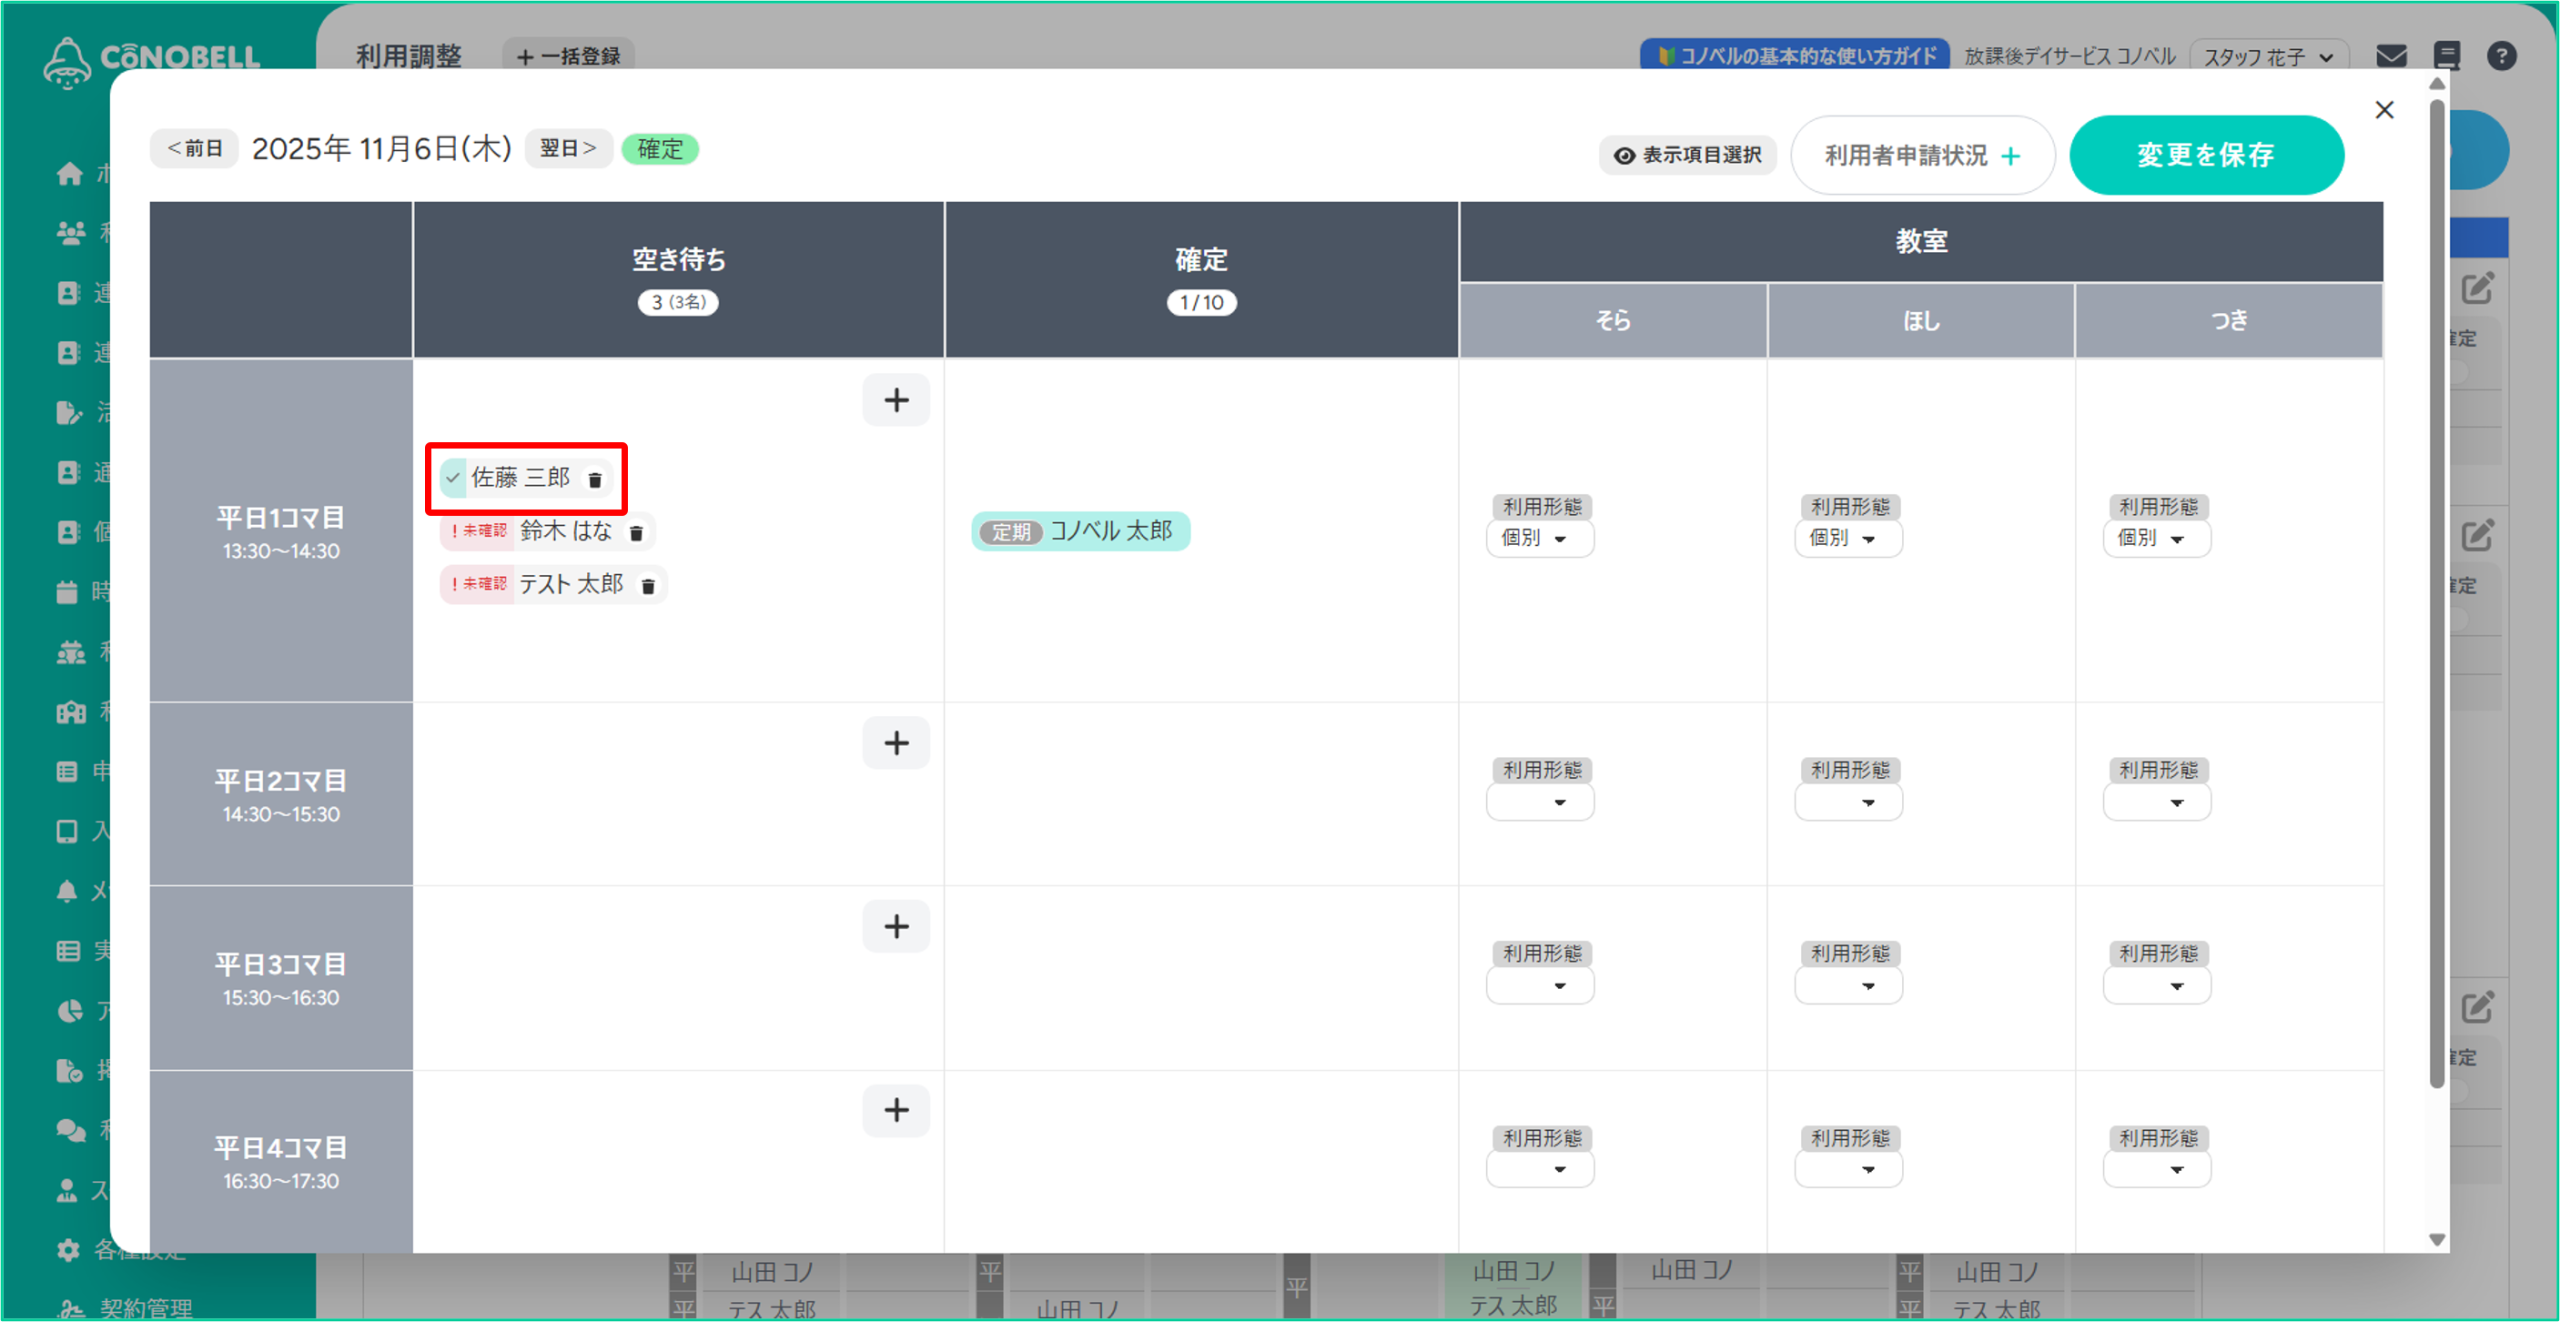Add a waiting user to 平日1コマ目
This screenshot has width=2560, height=1322.
[895, 400]
